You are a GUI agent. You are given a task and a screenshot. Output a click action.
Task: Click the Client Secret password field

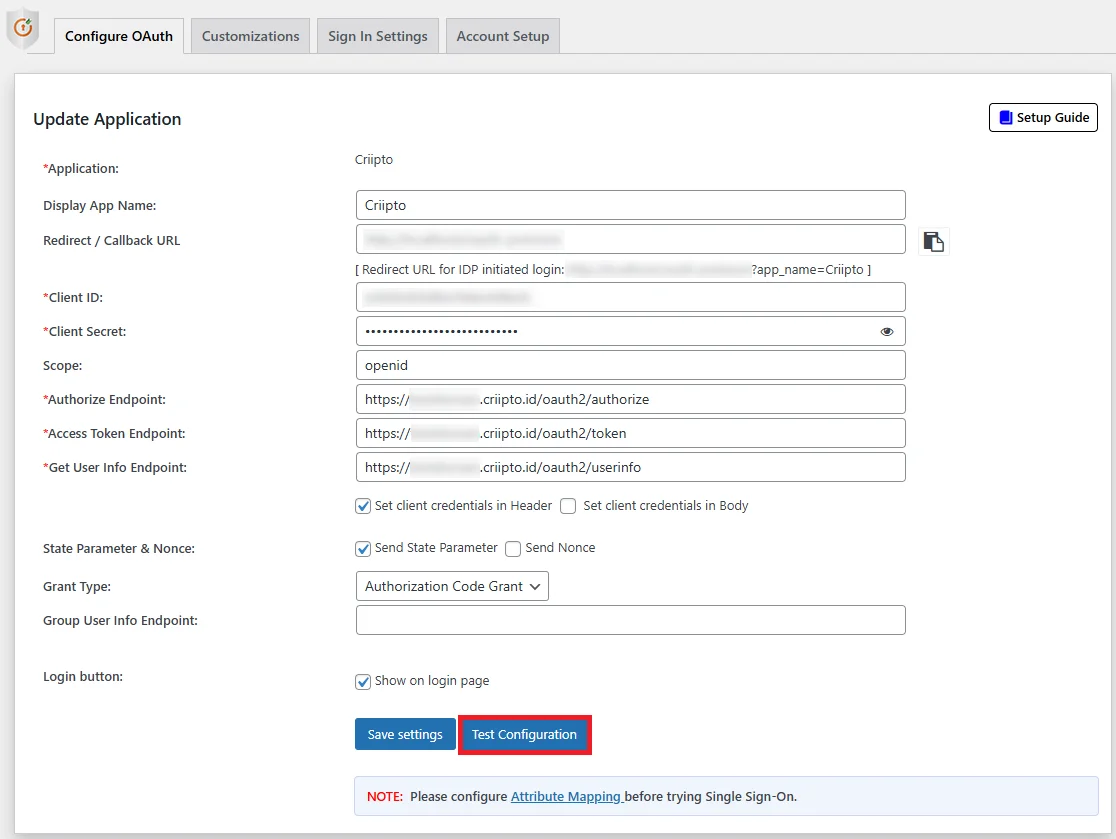631,331
